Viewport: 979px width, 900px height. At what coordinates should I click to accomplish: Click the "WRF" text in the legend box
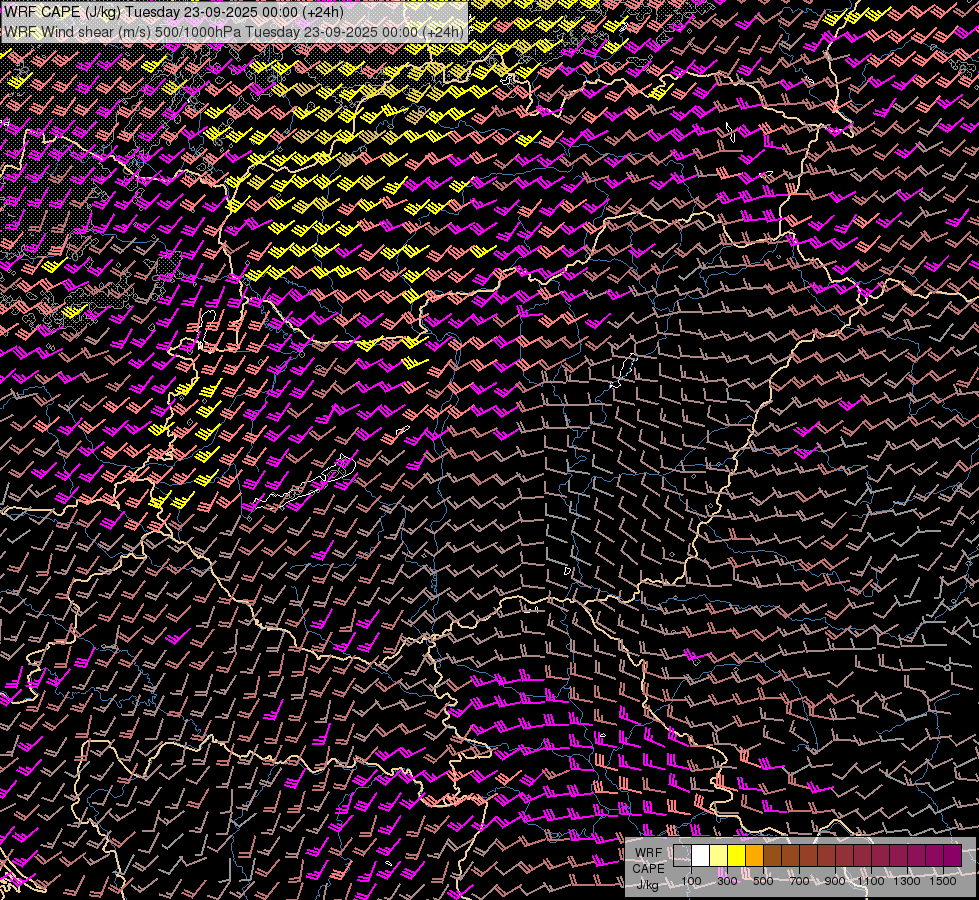point(648,853)
